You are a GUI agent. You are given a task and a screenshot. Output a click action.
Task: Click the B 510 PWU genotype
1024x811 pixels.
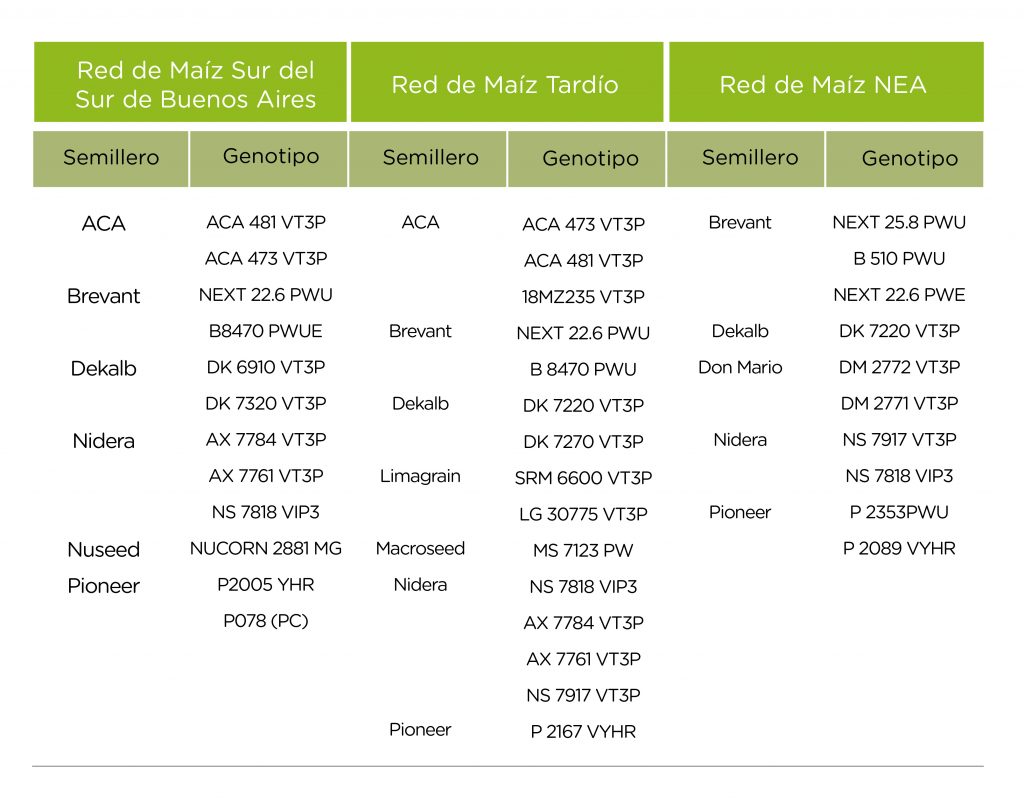[x=899, y=258]
